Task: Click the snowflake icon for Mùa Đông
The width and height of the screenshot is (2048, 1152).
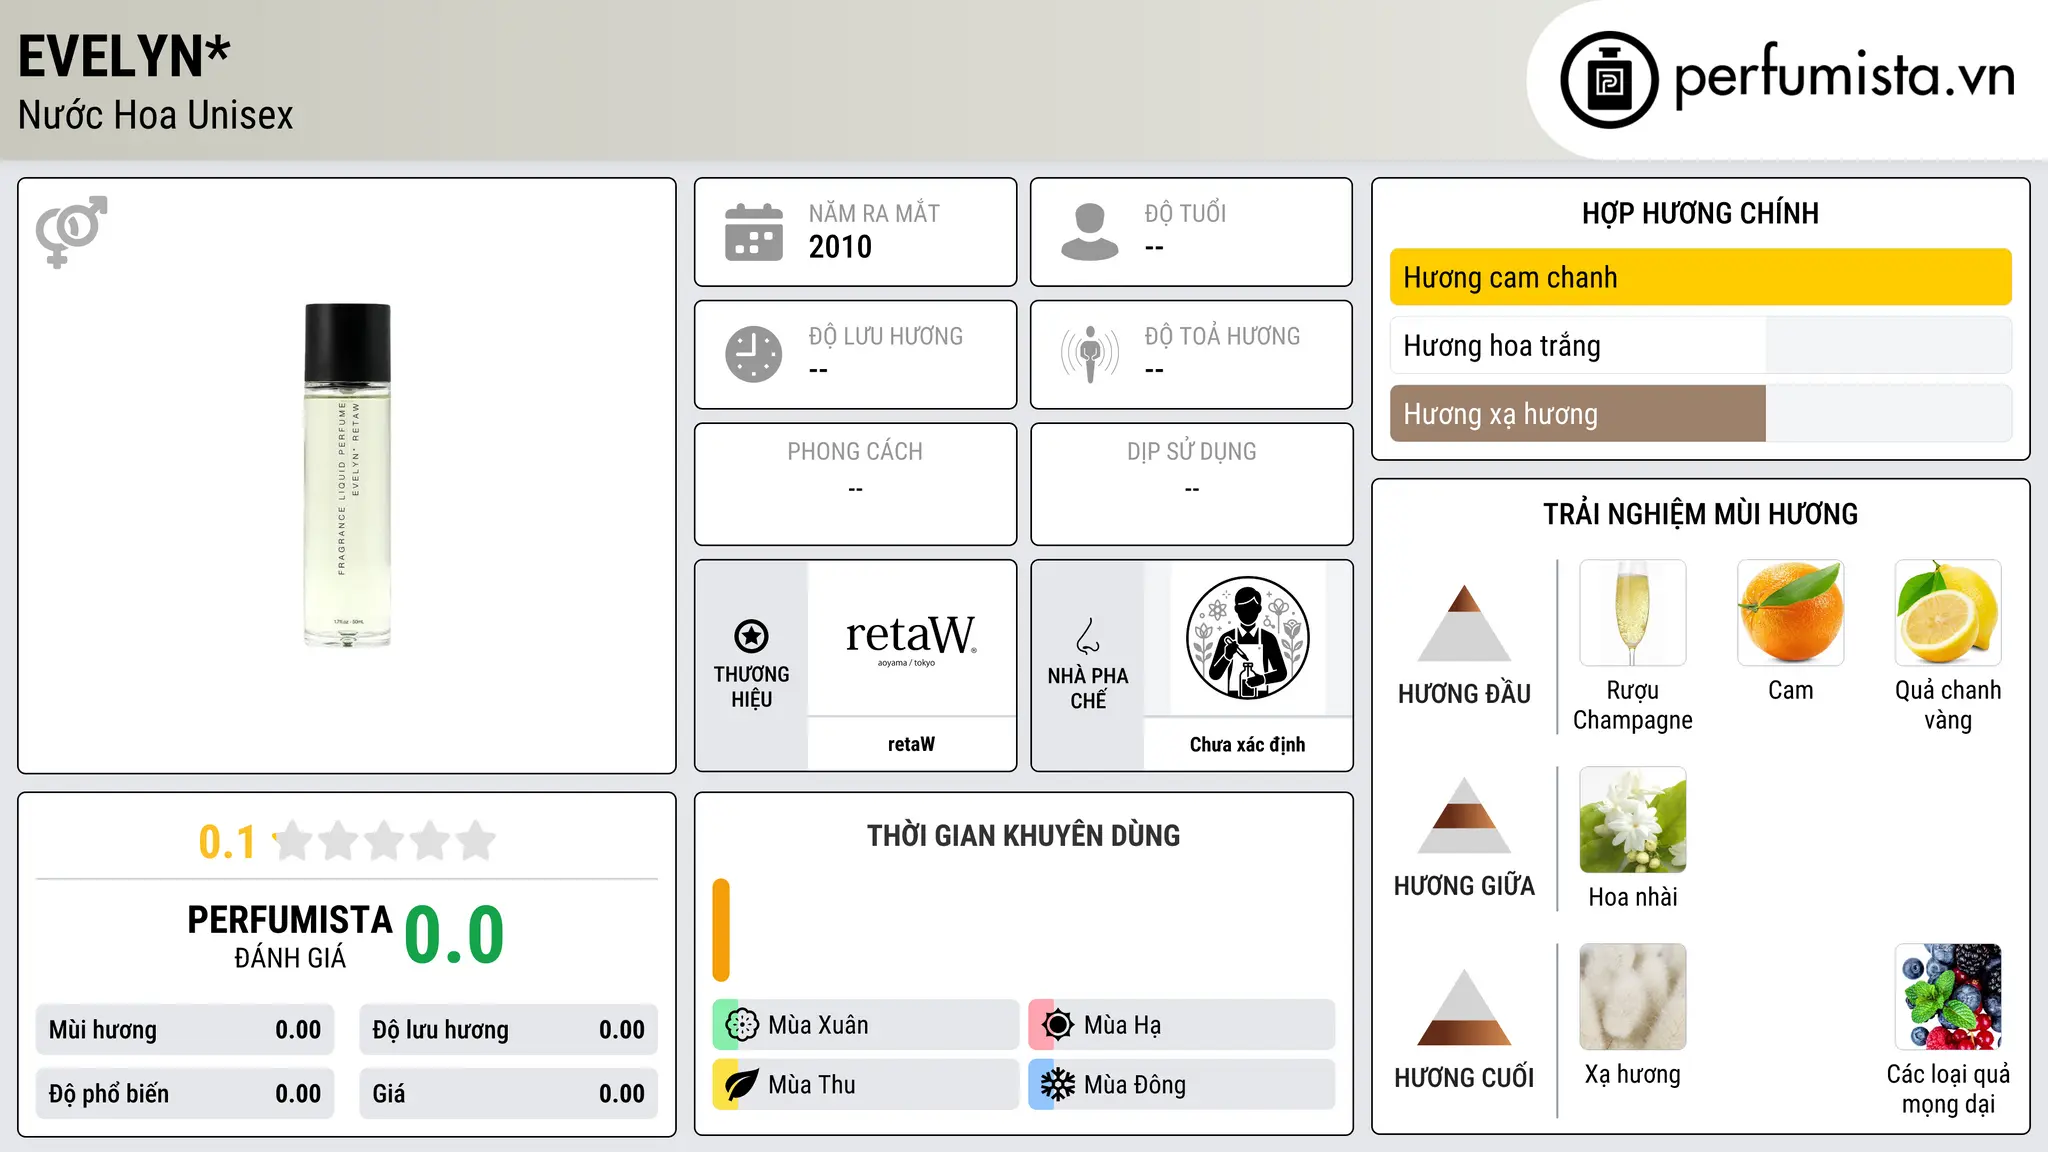Action: click(x=1057, y=1085)
